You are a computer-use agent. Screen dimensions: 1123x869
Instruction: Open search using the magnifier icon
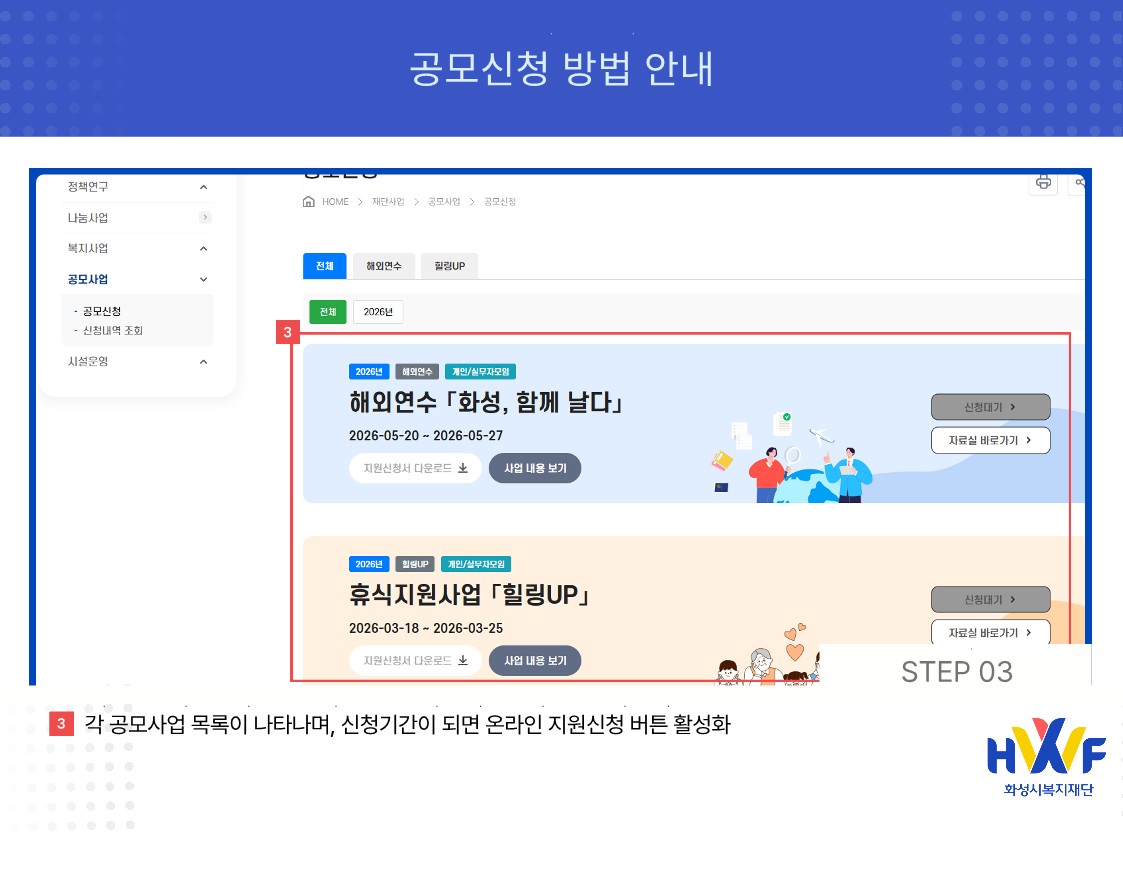click(x=1079, y=183)
